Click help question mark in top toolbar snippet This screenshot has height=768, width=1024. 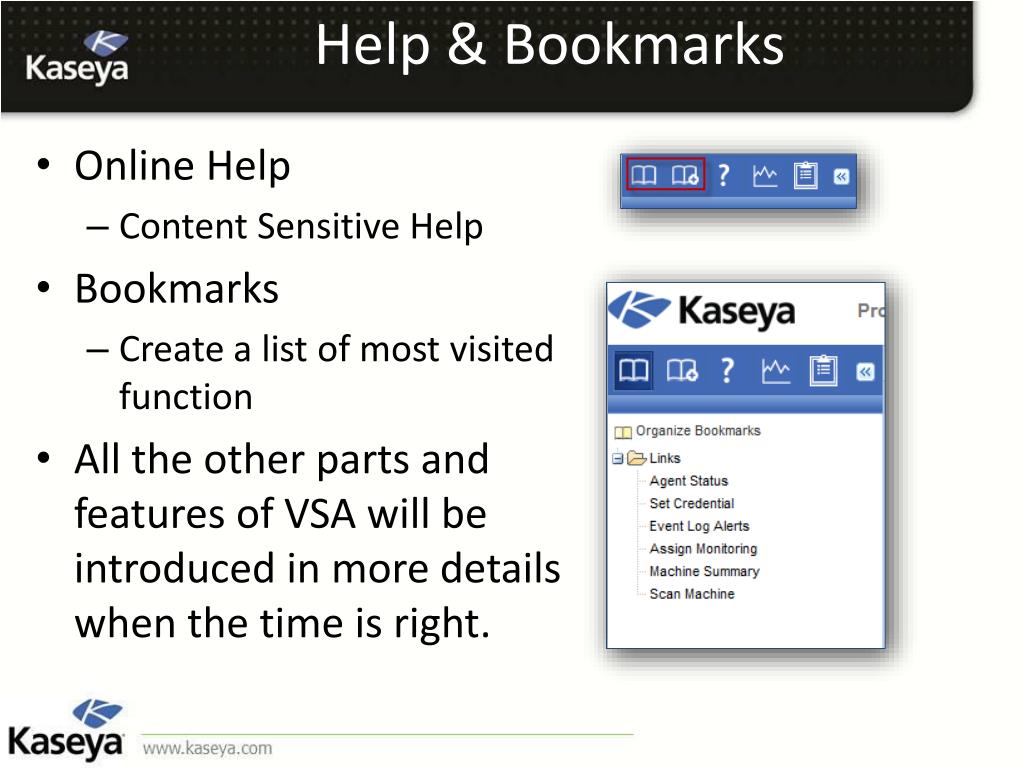(x=724, y=175)
